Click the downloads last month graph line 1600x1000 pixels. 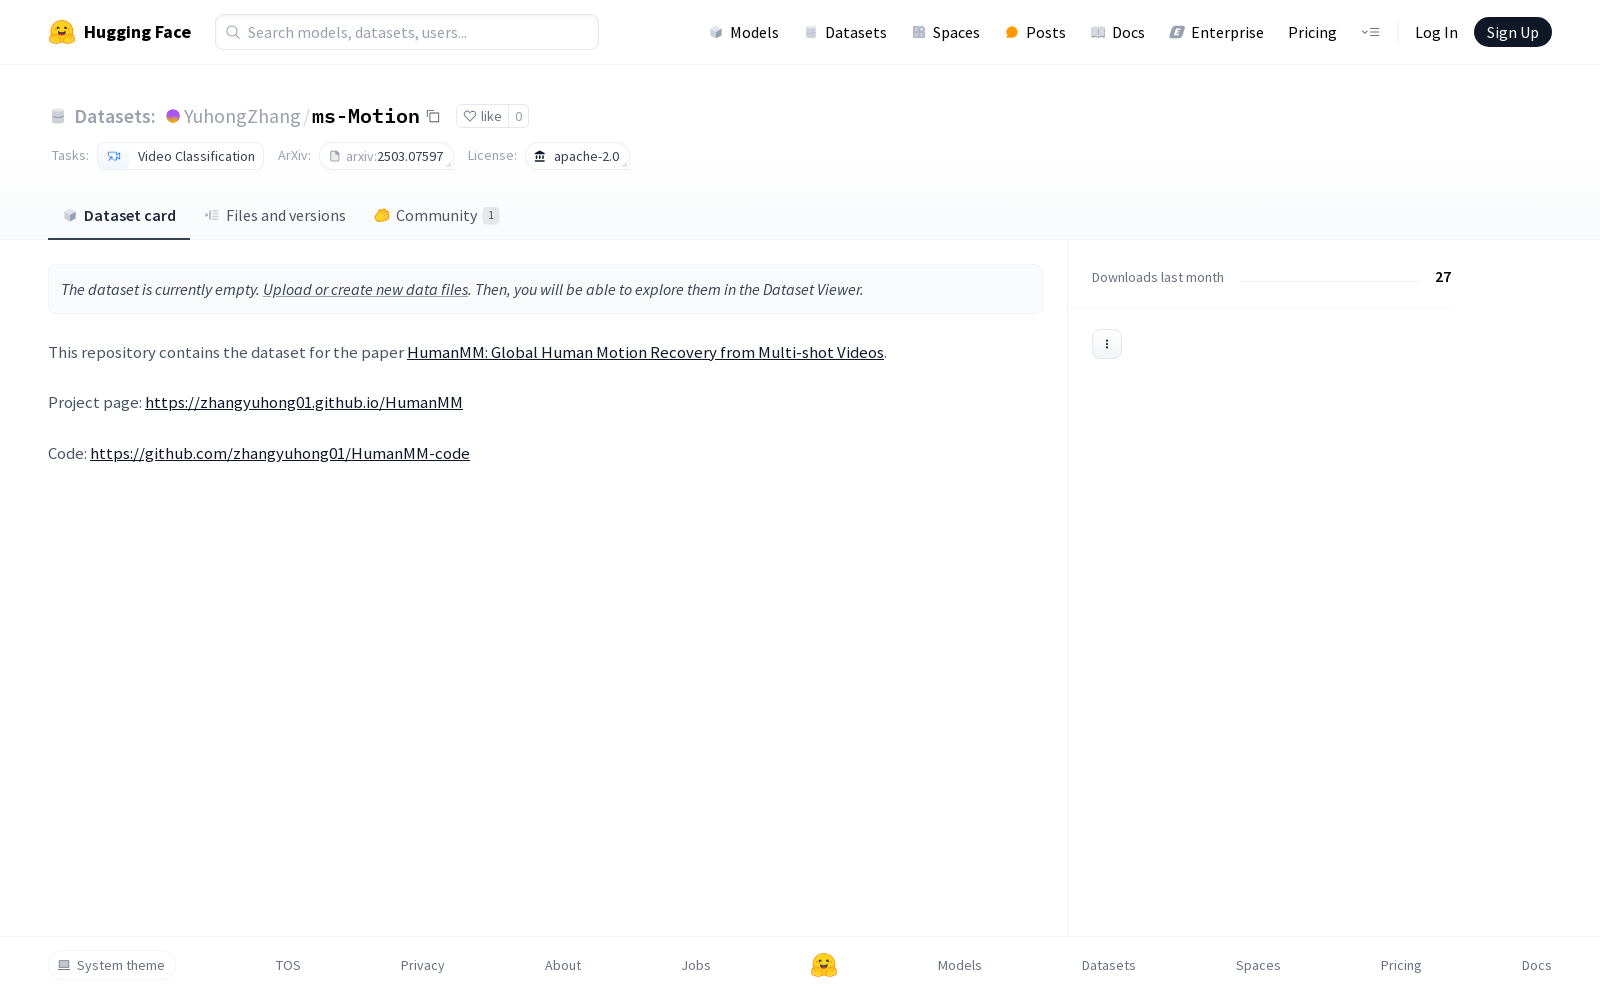[1330, 281]
